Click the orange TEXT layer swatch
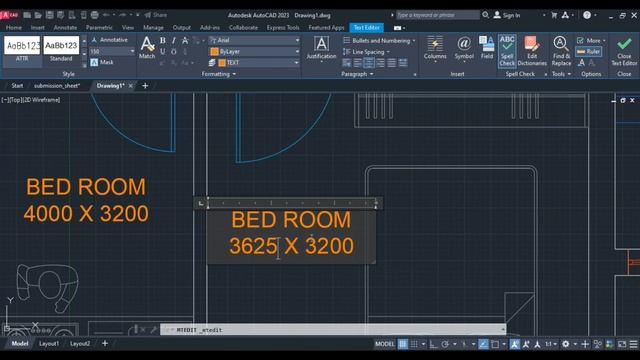This screenshot has width=640, height=360. [x=222, y=62]
